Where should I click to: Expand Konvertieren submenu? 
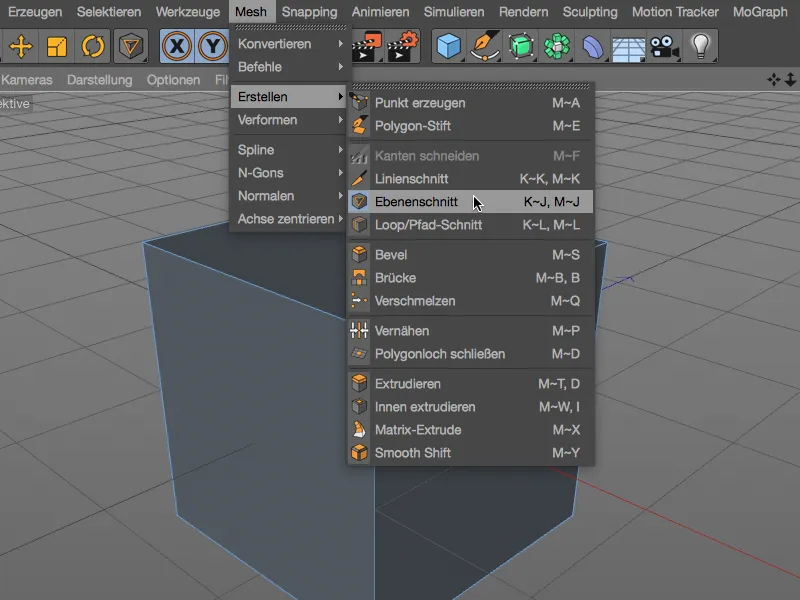coord(289,44)
